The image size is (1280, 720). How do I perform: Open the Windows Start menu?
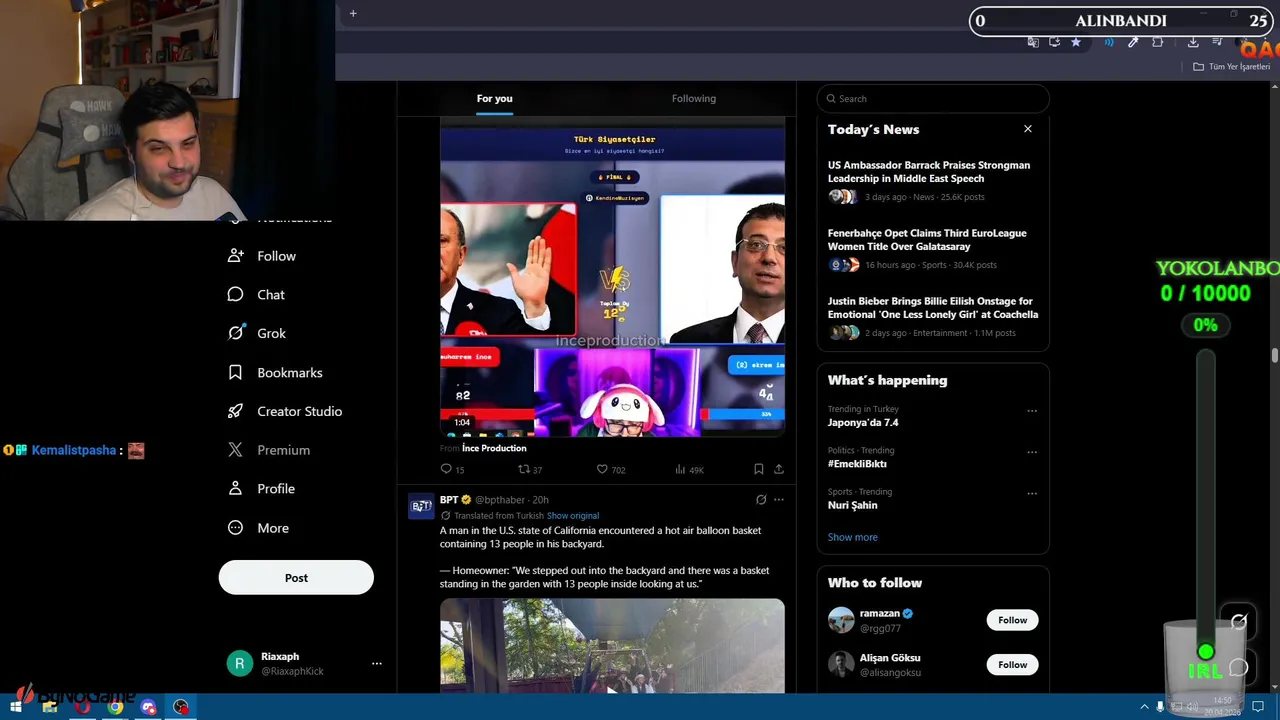pyautogui.click(x=15, y=707)
